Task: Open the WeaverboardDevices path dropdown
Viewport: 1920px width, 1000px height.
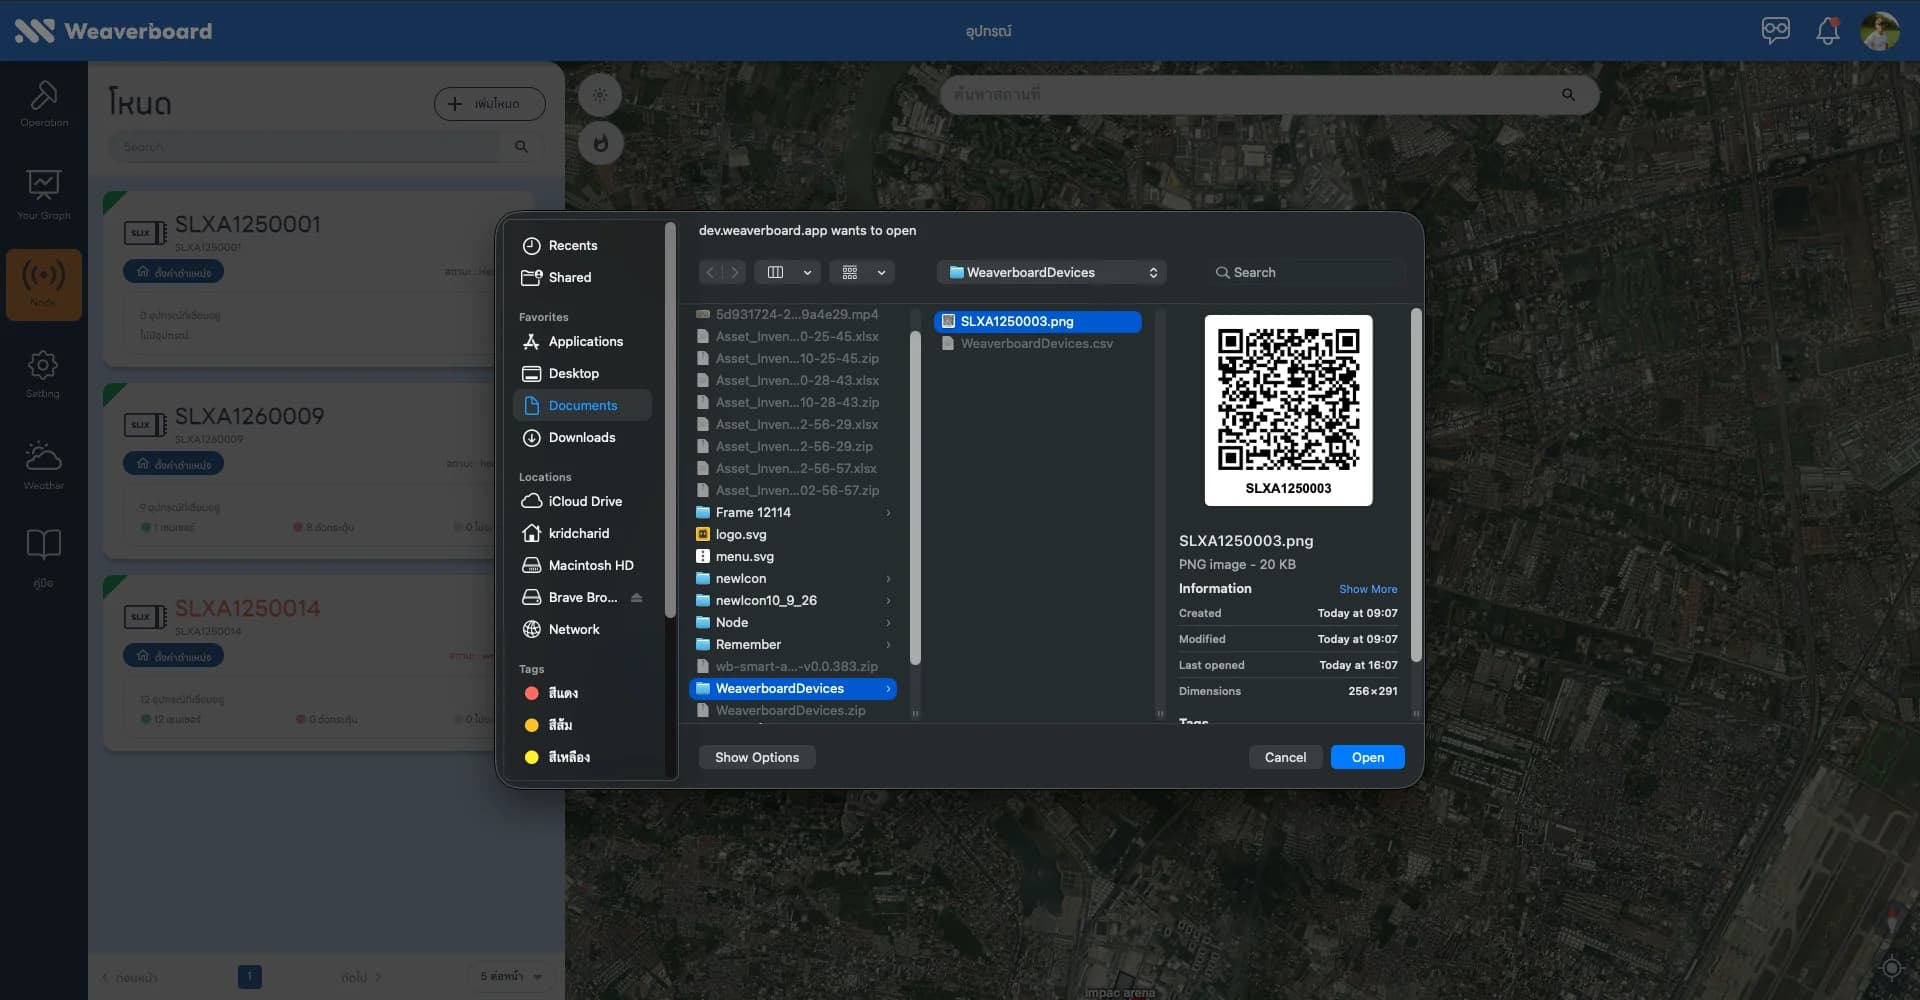Action: click(1052, 272)
